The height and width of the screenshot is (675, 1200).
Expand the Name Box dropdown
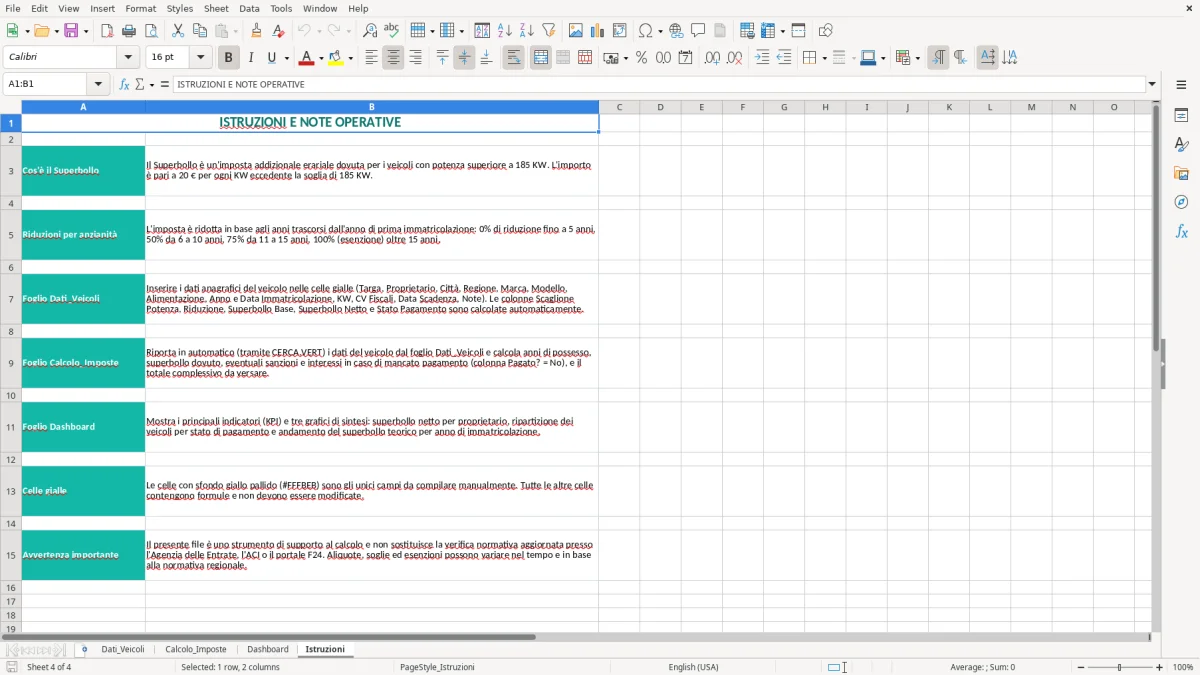pyautogui.click(x=98, y=85)
